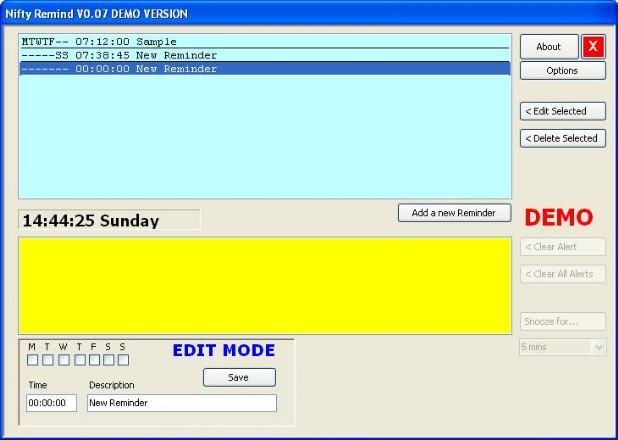This screenshot has width=618, height=440.
Task: Save the edited reminder
Action: [239, 378]
